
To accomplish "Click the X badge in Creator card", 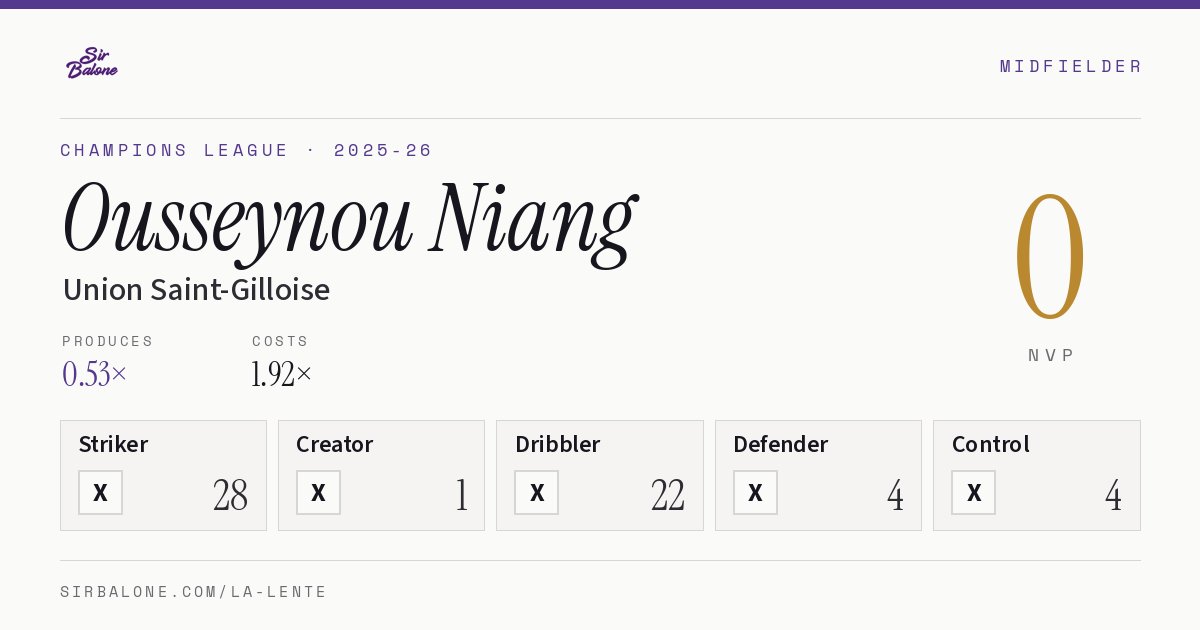I will [x=318, y=493].
